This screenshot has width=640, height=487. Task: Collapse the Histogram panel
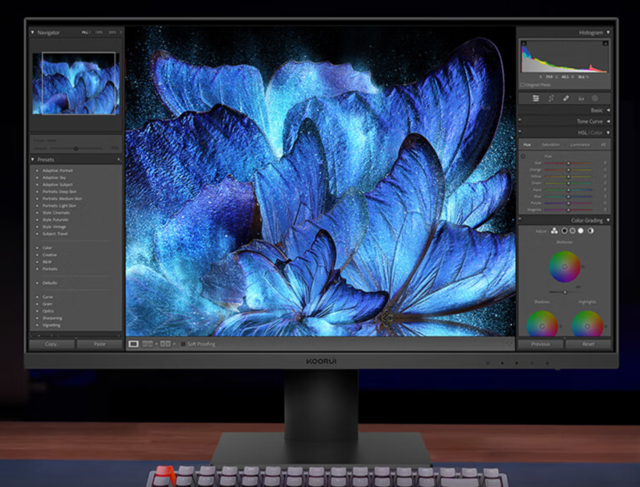(x=608, y=32)
